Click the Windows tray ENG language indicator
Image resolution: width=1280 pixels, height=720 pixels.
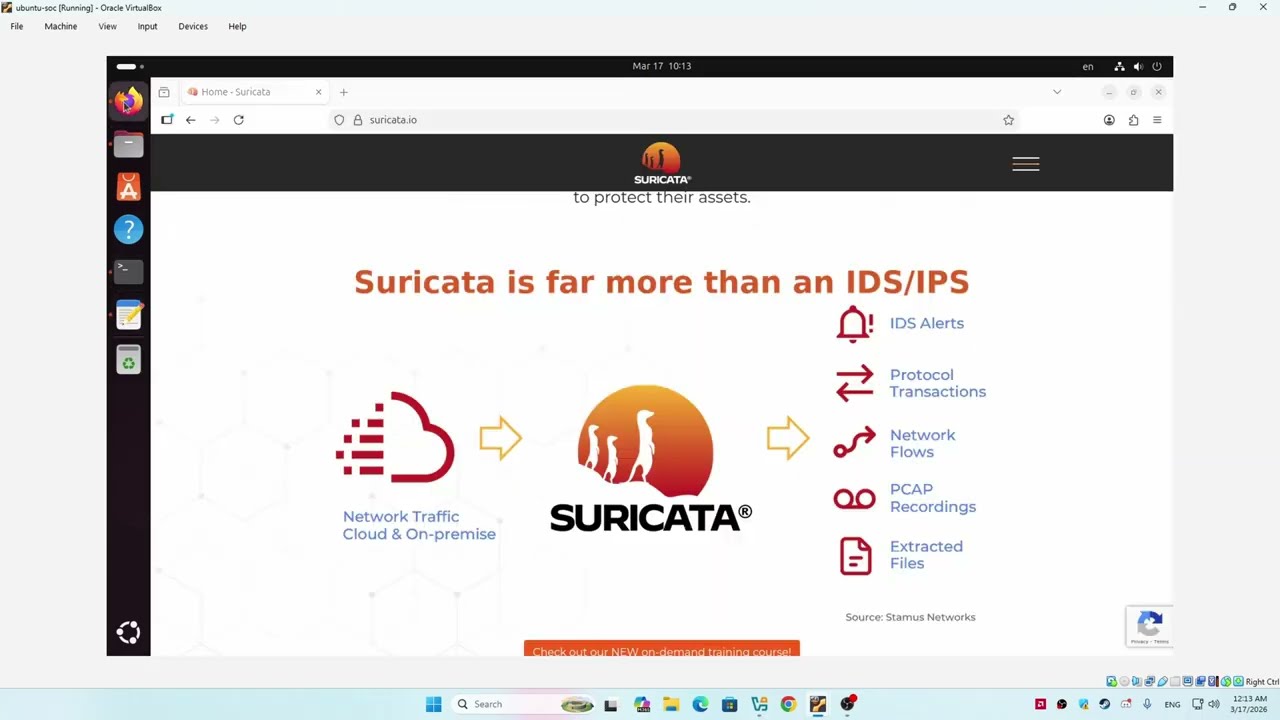(1172, 705)
